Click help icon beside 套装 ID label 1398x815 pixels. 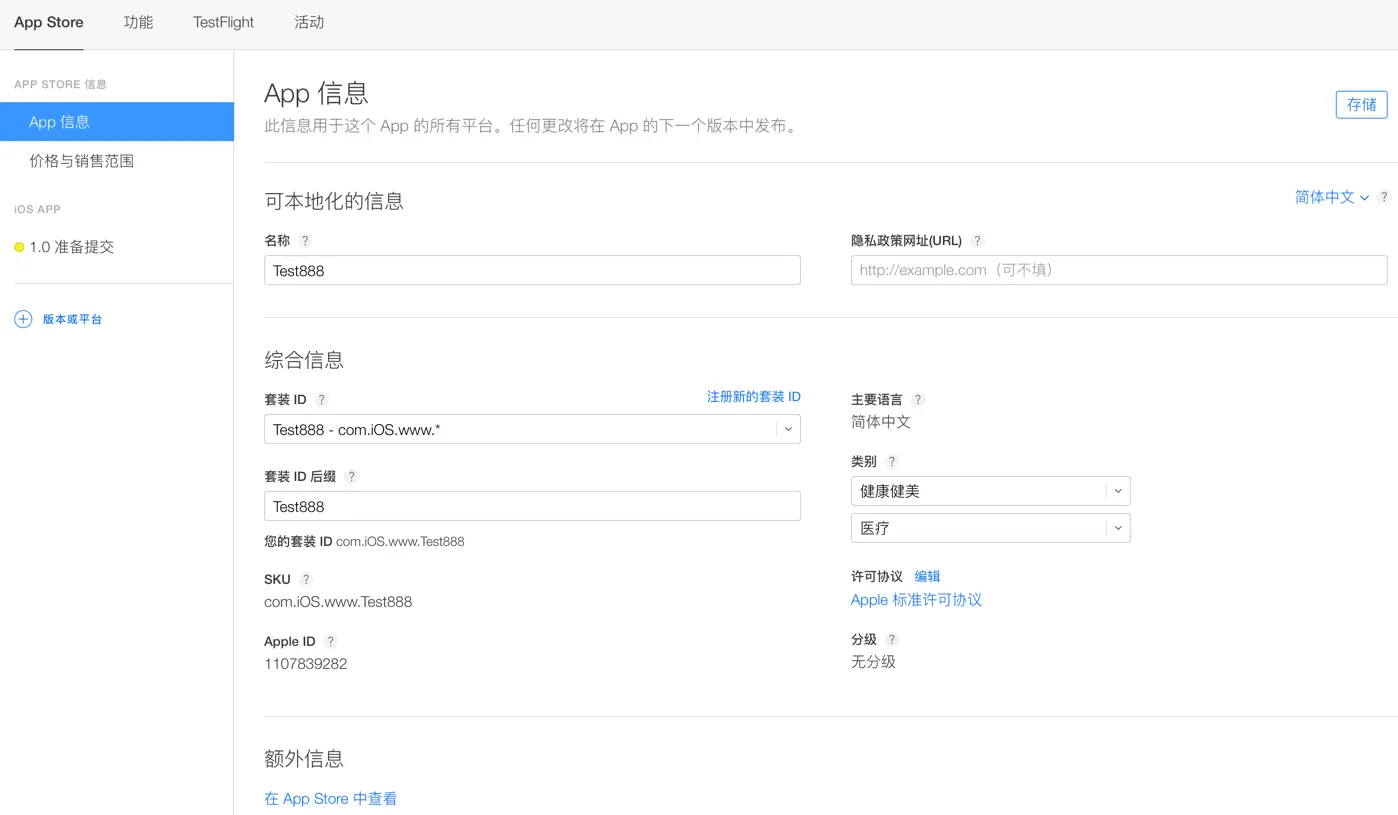tap(322, 400)
